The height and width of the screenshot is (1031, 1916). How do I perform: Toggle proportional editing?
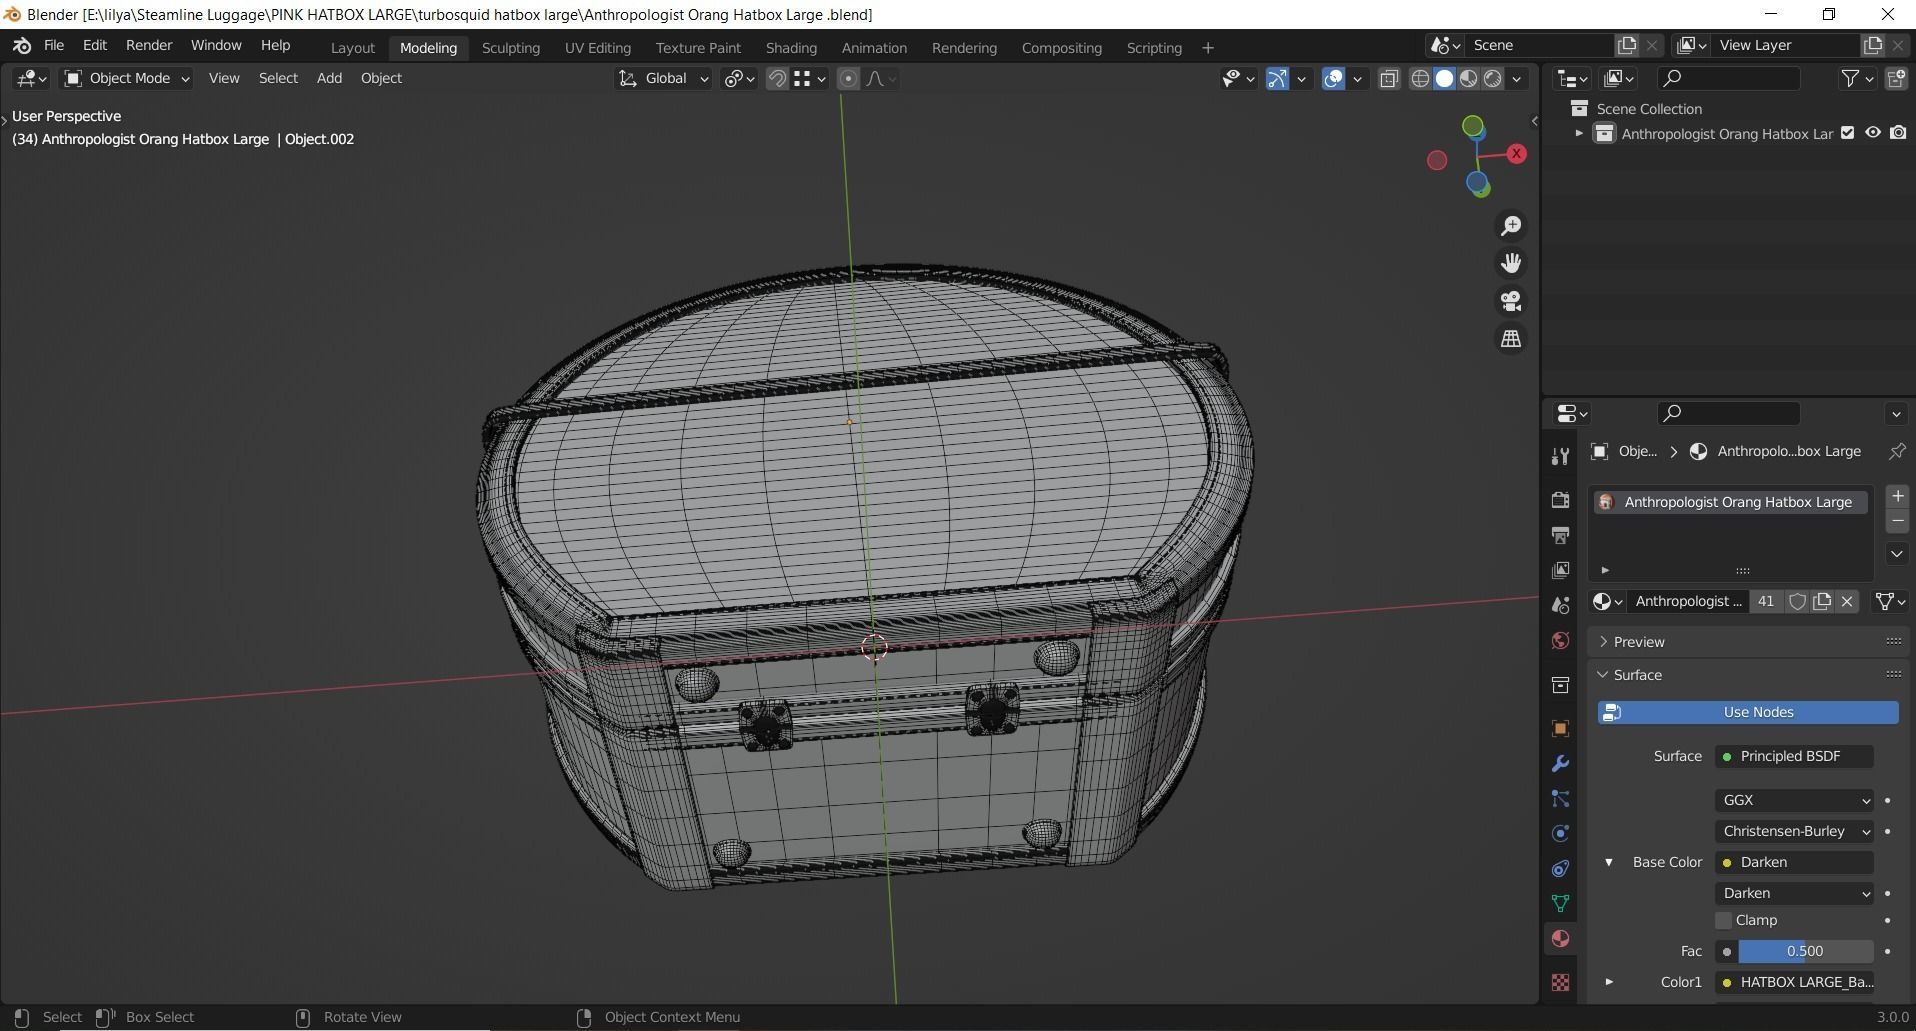click(848, 78)
